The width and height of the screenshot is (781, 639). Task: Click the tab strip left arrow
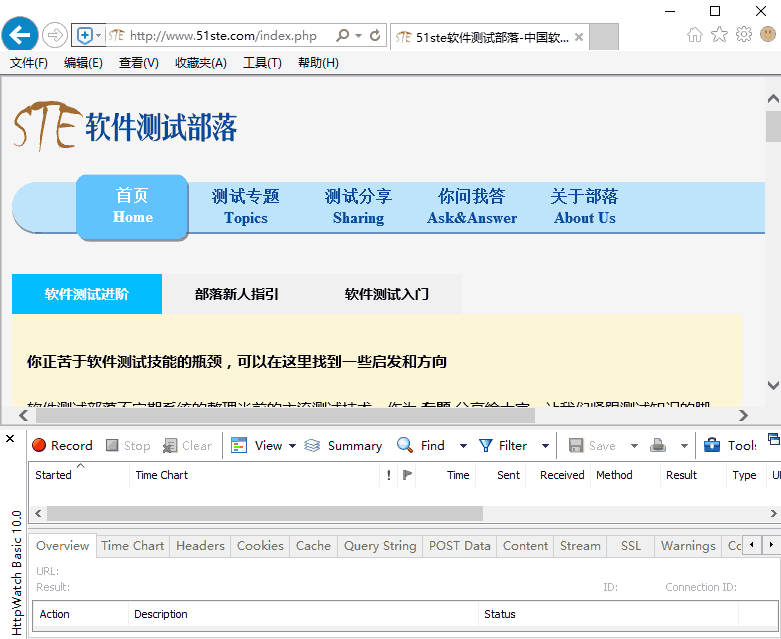752,544
